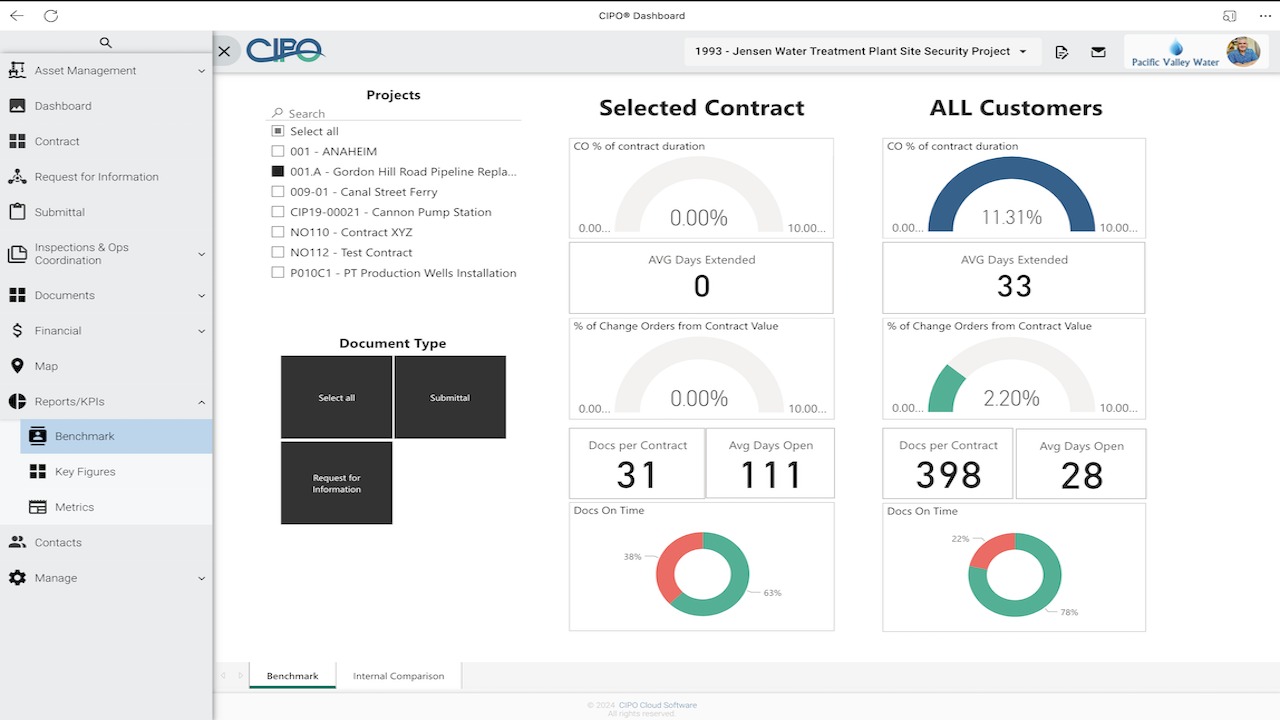Open the Metrics report icon

37,507
